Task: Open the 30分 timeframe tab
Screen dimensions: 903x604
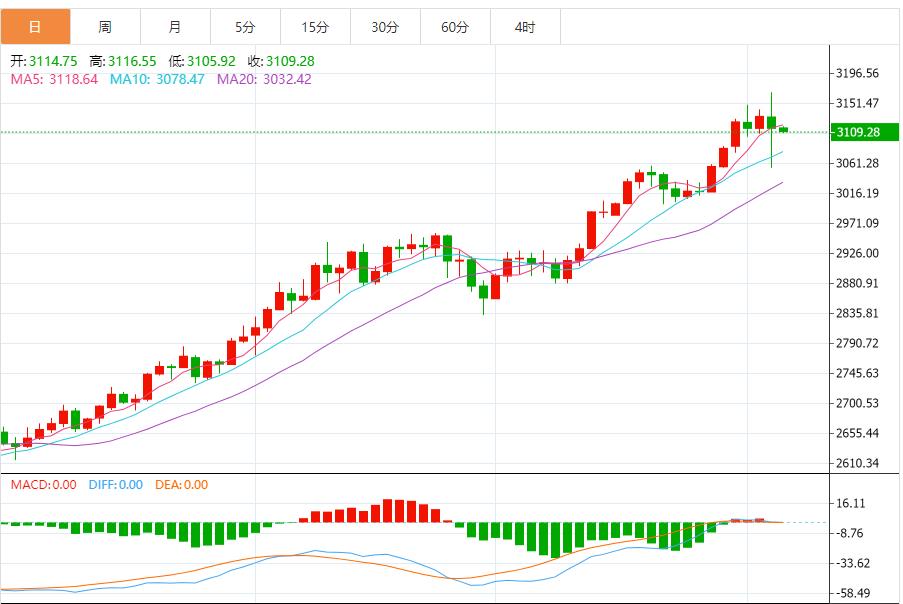Action: click(386, 26)
